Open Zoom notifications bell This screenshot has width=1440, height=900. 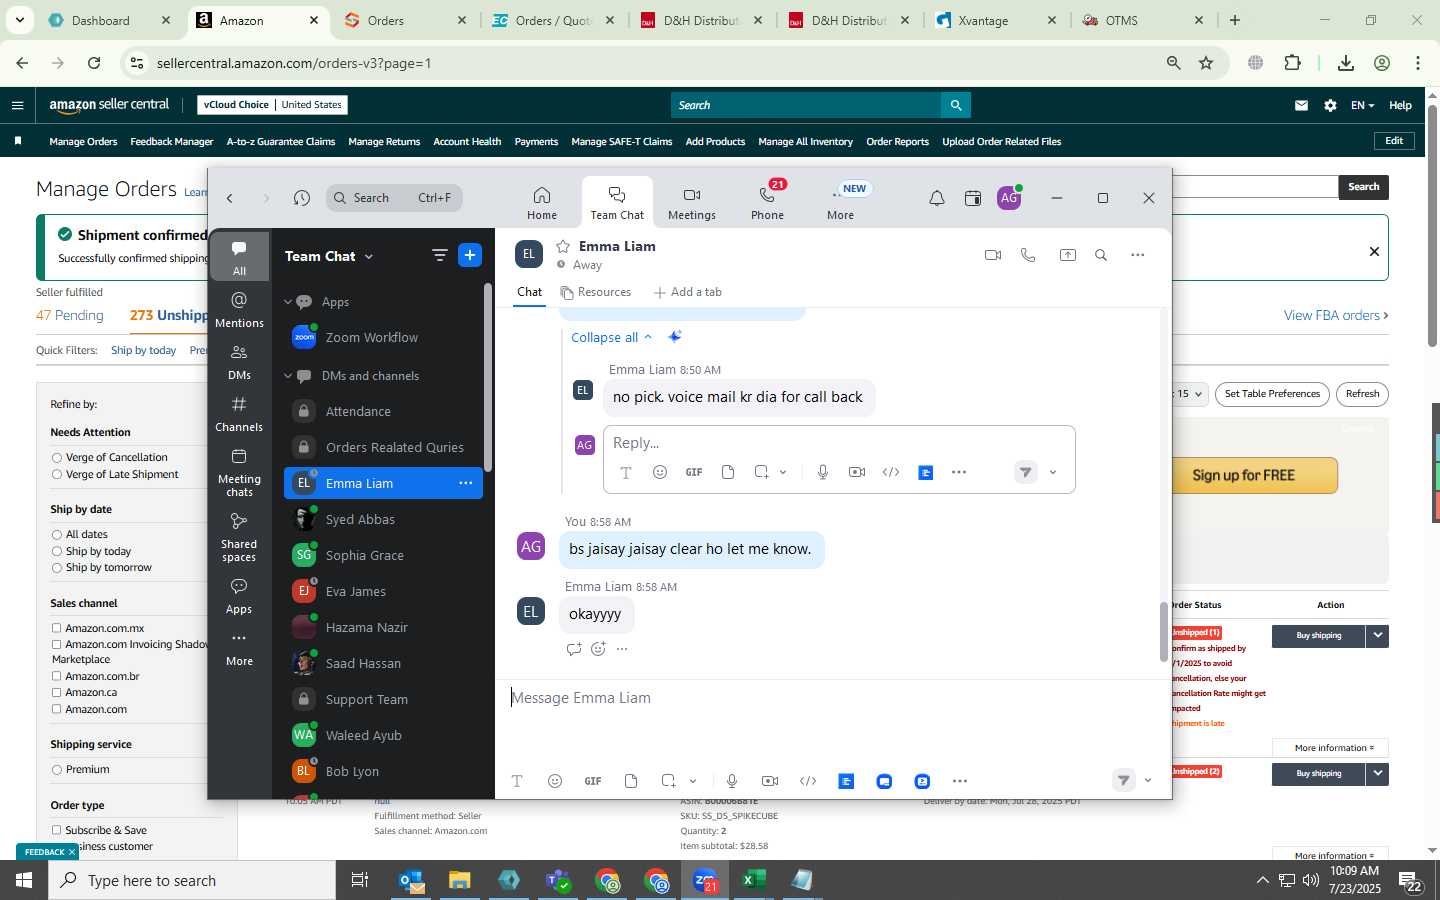937,198
